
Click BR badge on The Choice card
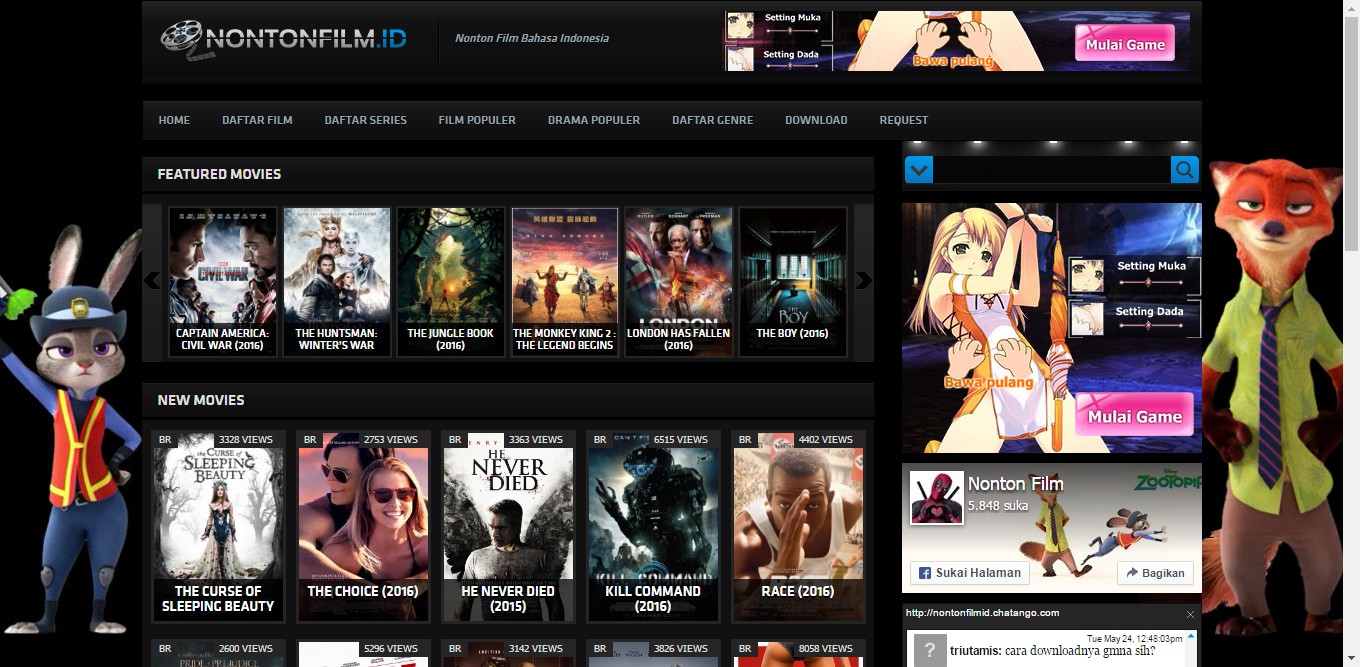pos(310,439)
